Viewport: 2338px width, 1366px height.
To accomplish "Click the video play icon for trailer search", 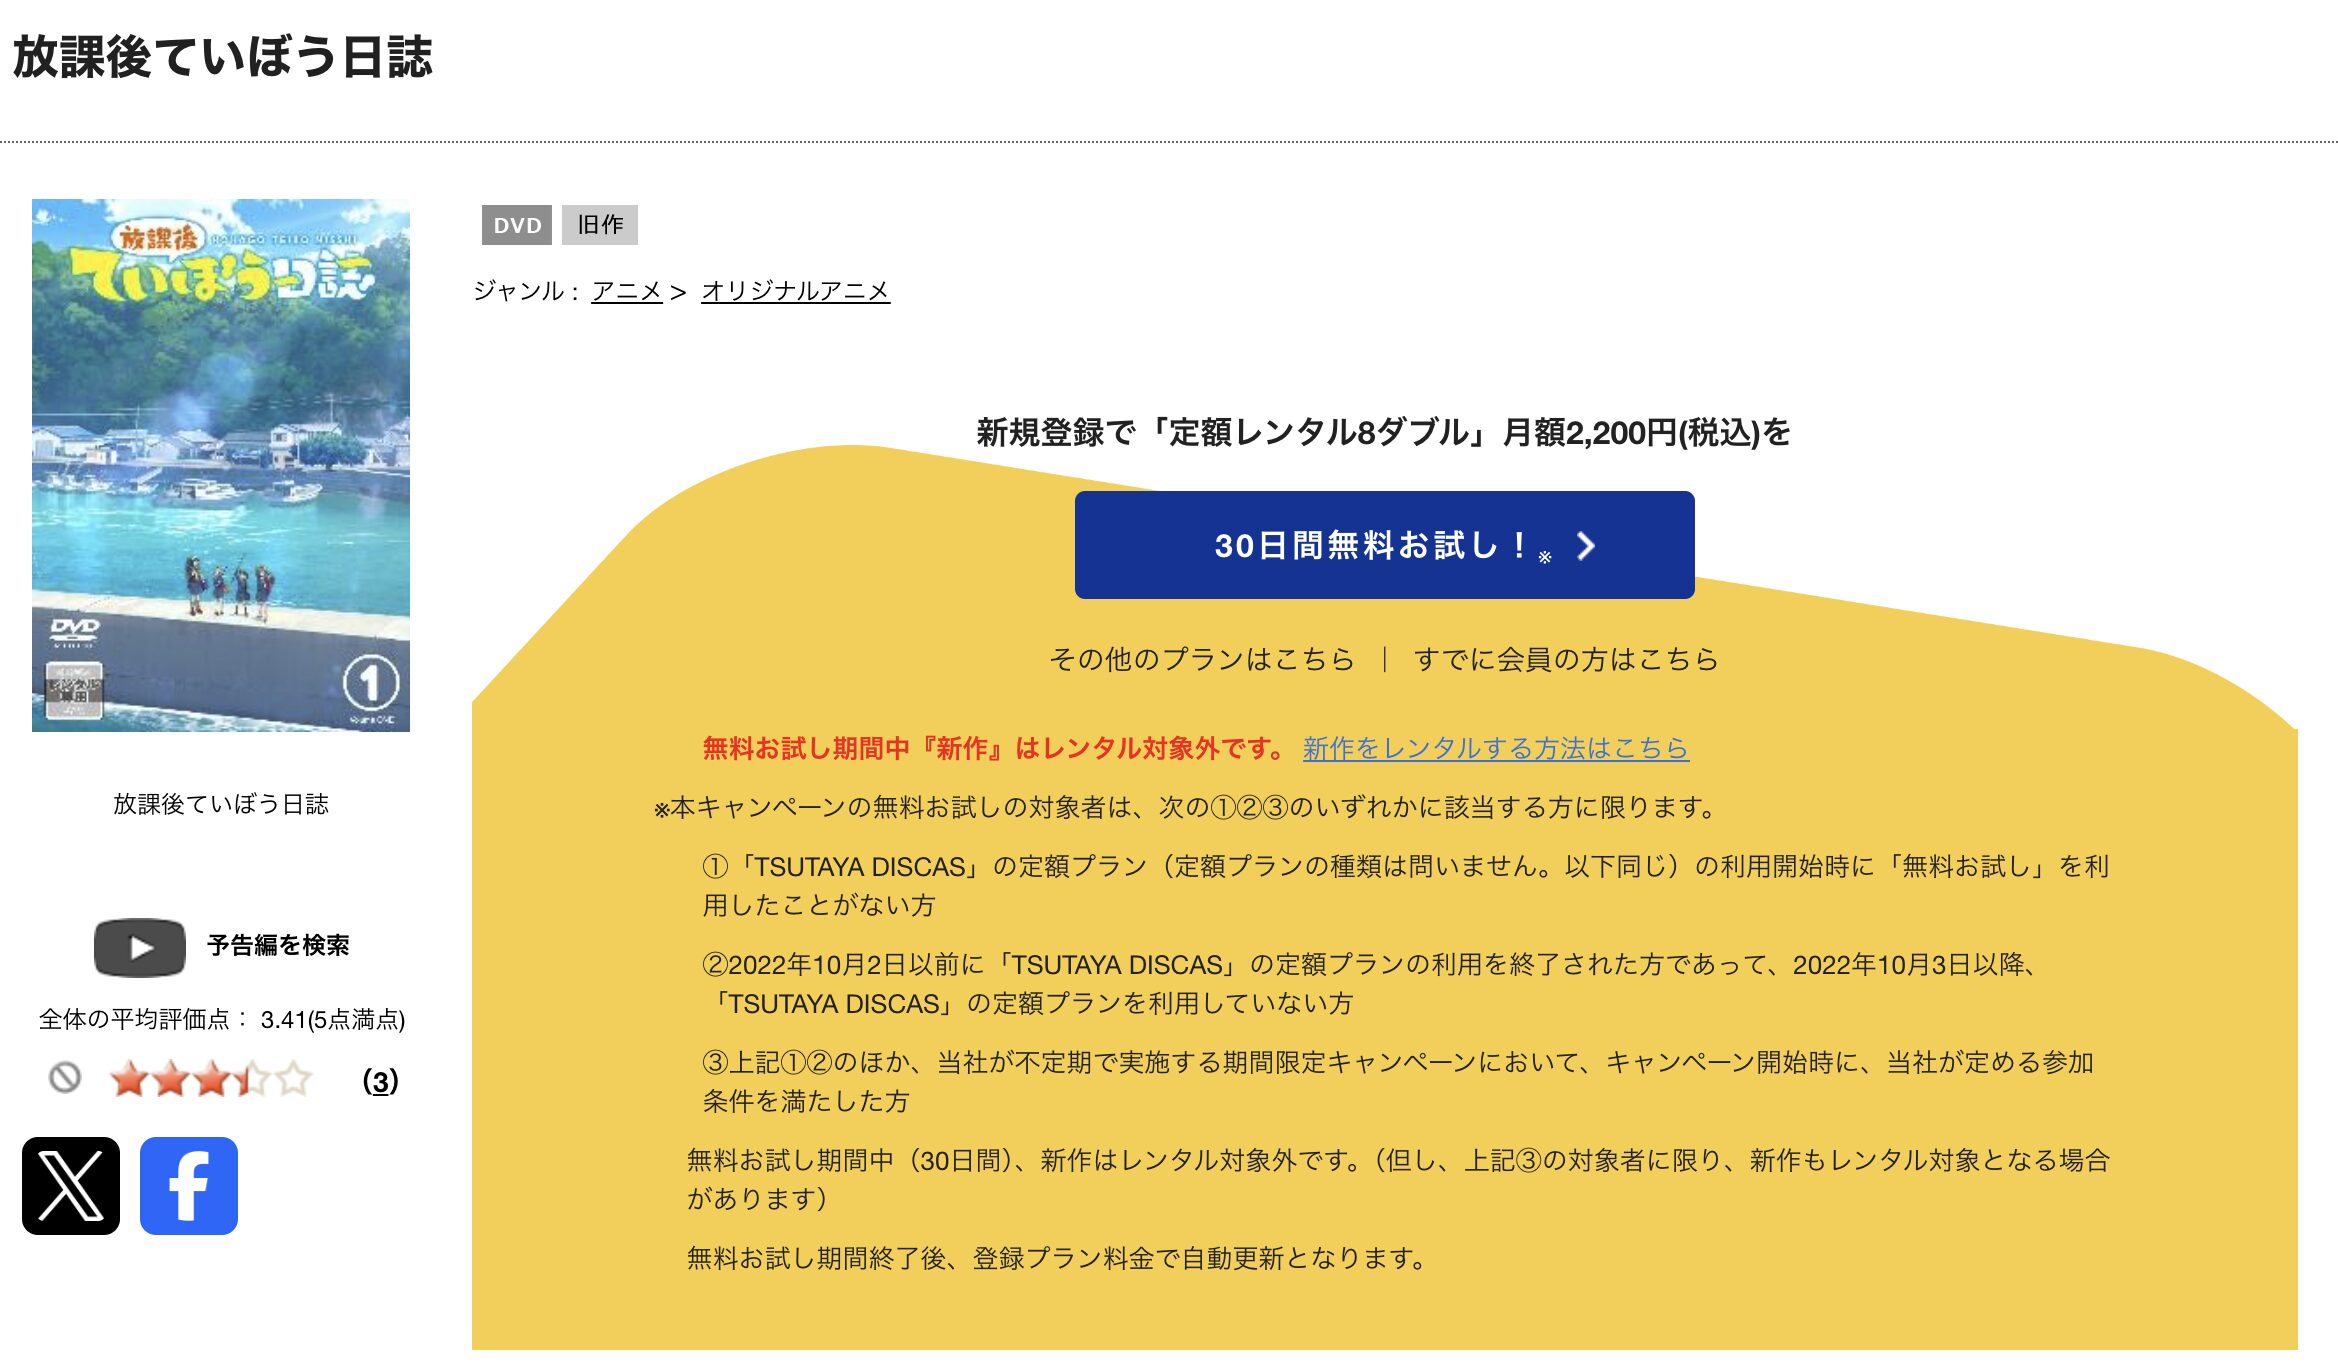I will 140,947.
